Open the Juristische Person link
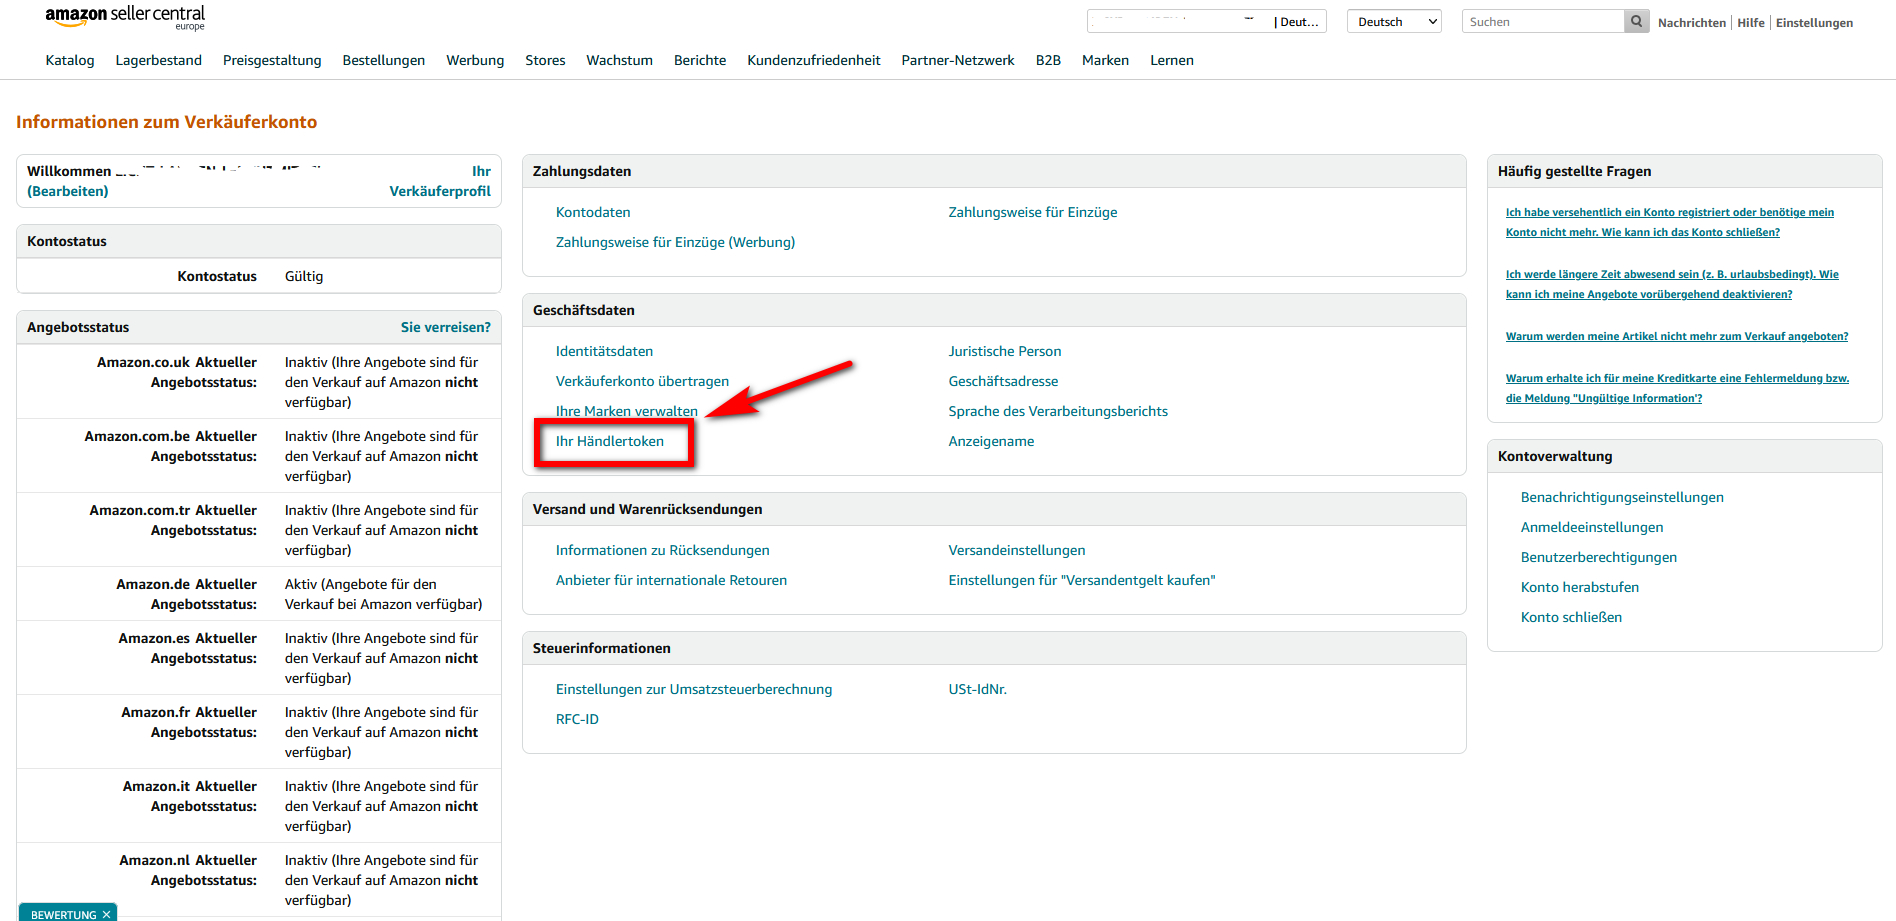Screen dimensions: 1896x921 1005,351
